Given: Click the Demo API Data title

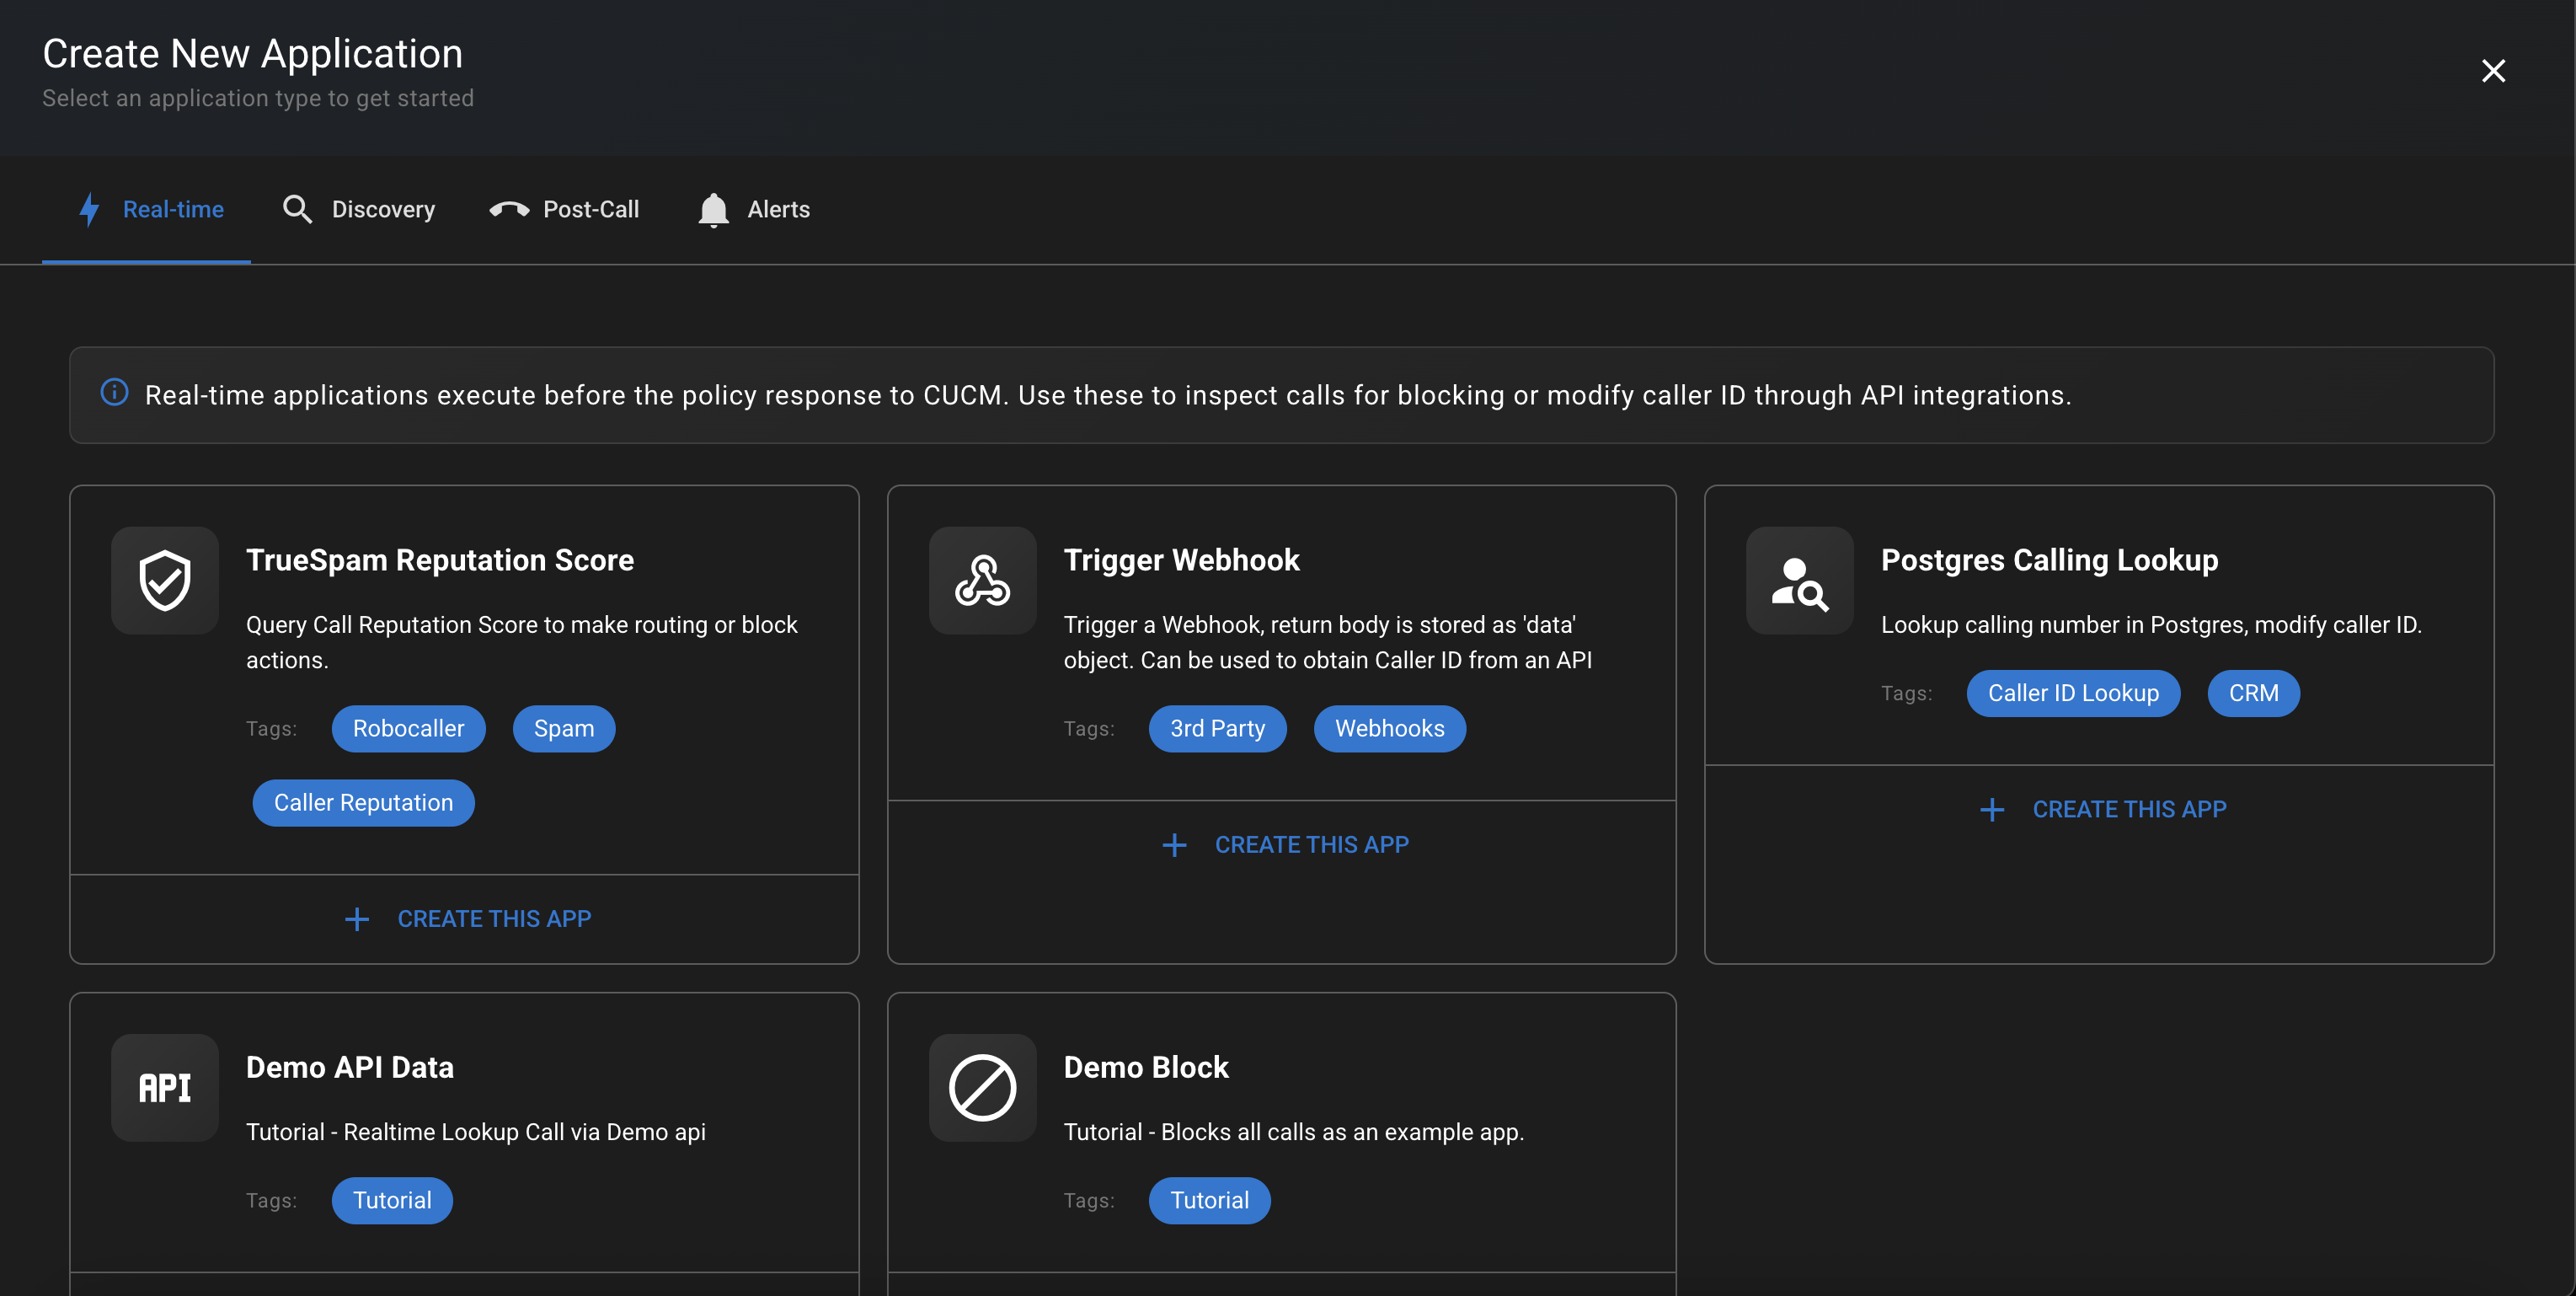Looking at the screenshot, I should pyautogui.click(x=350, y=1067).
